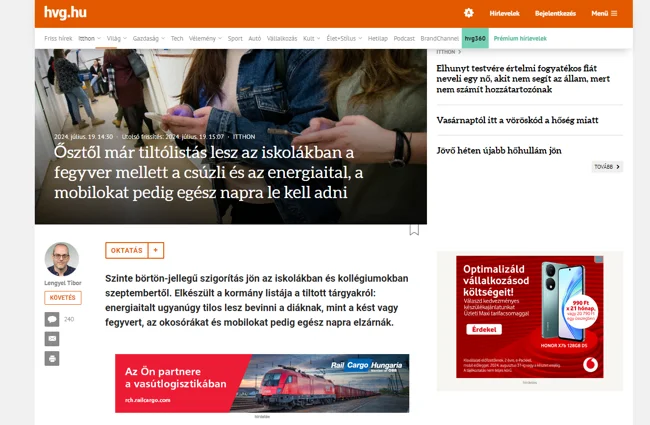Open the Menü hamburger menu
650x425 pixels.
point(604,13)
